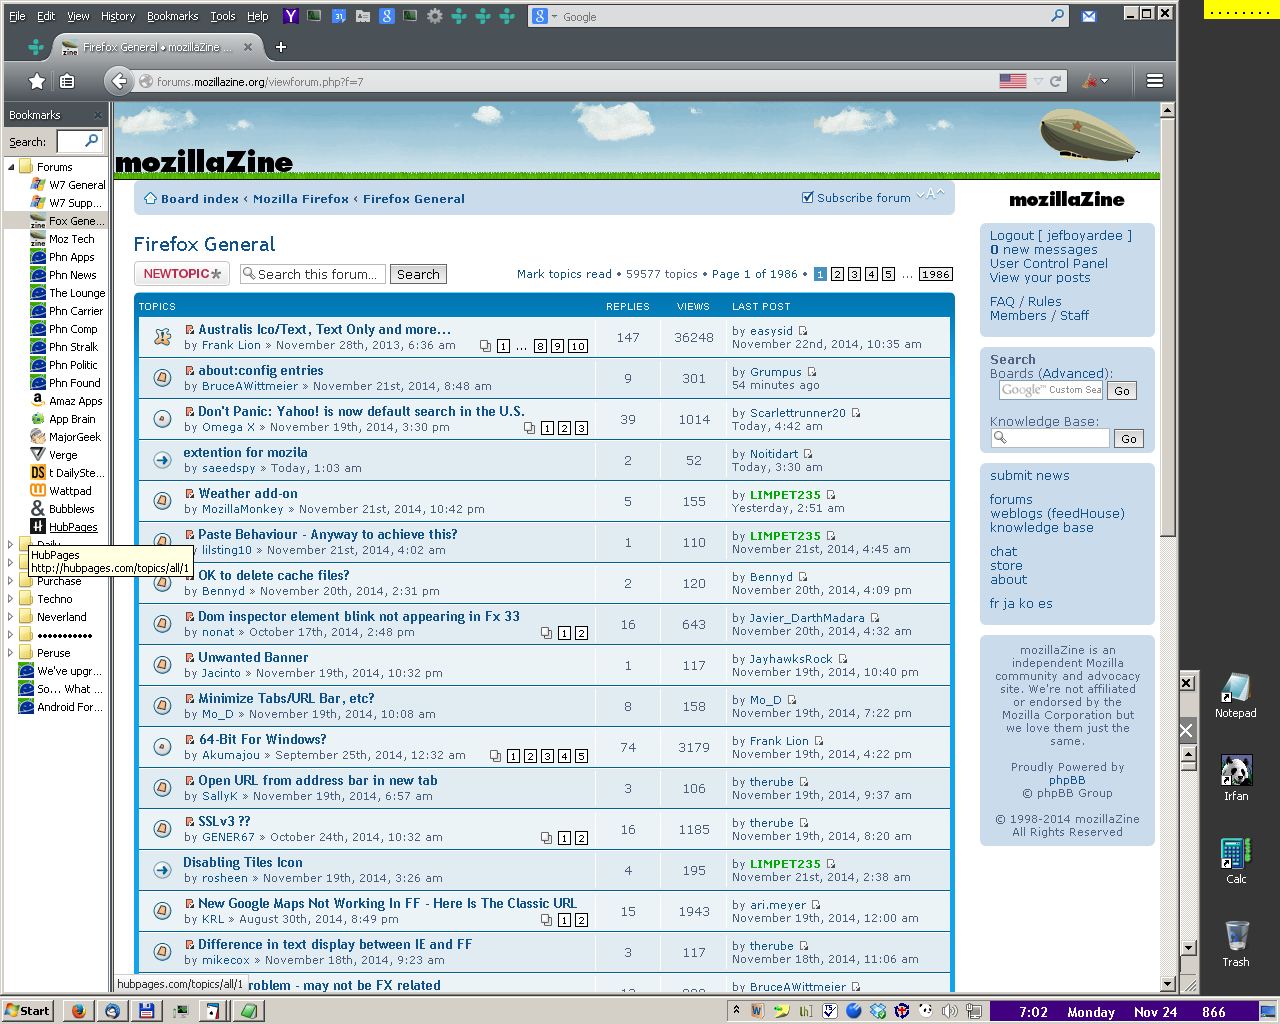
Task: Open the File menu
Action: [x=17, y=16]
